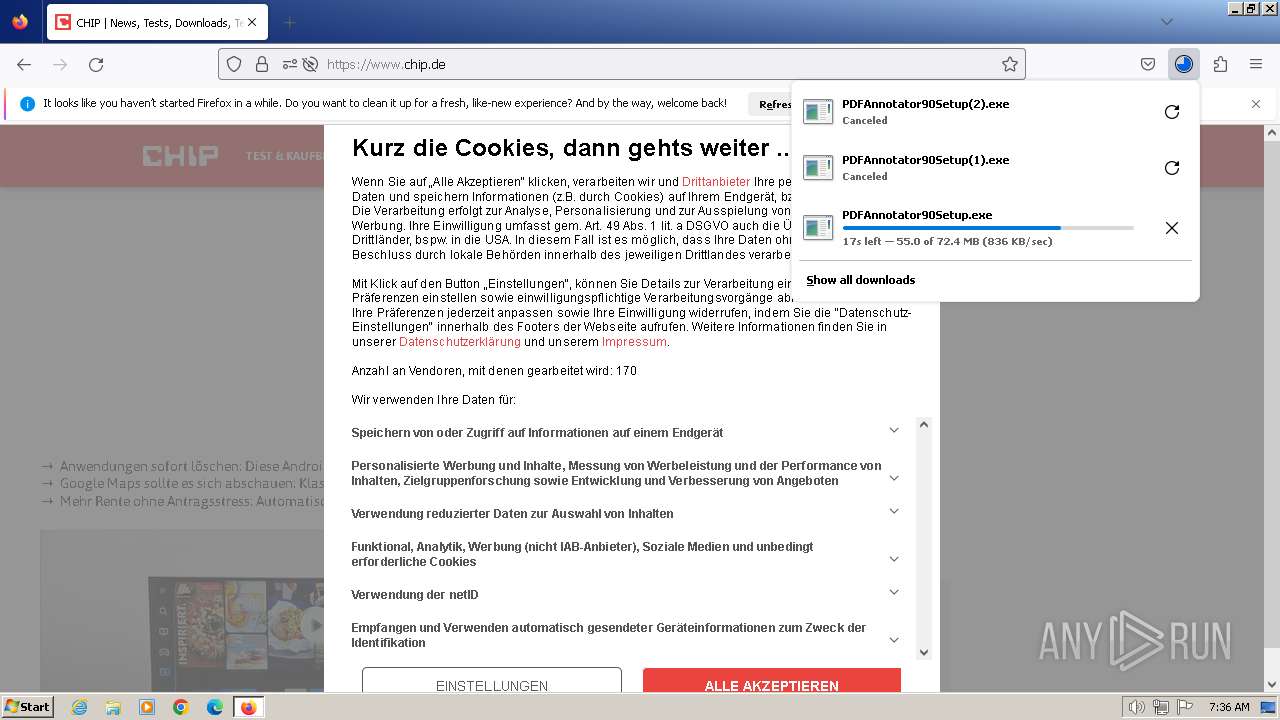Click the permissions icon in the address bar
1280x720 pixels.
click(290, 64)
